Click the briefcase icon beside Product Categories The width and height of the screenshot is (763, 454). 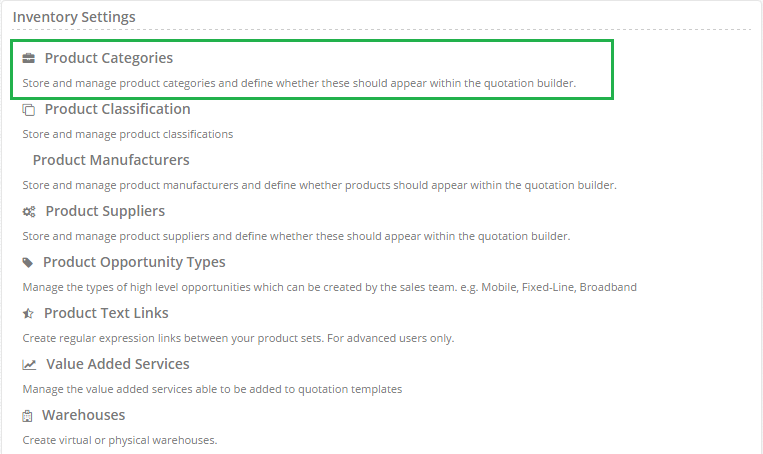click(x=29, y=58)
